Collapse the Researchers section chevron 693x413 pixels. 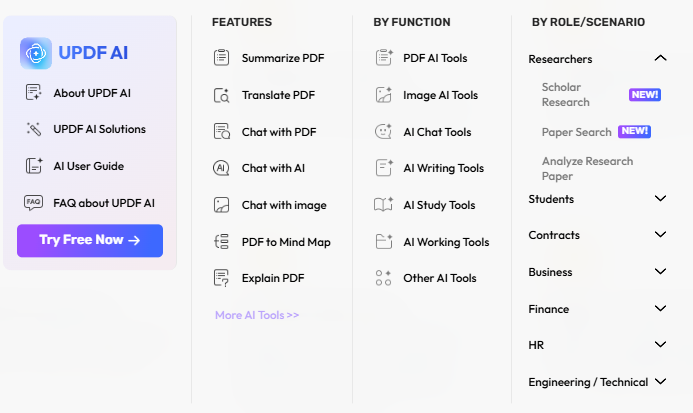pyautogui.click(x=660, y=58)
